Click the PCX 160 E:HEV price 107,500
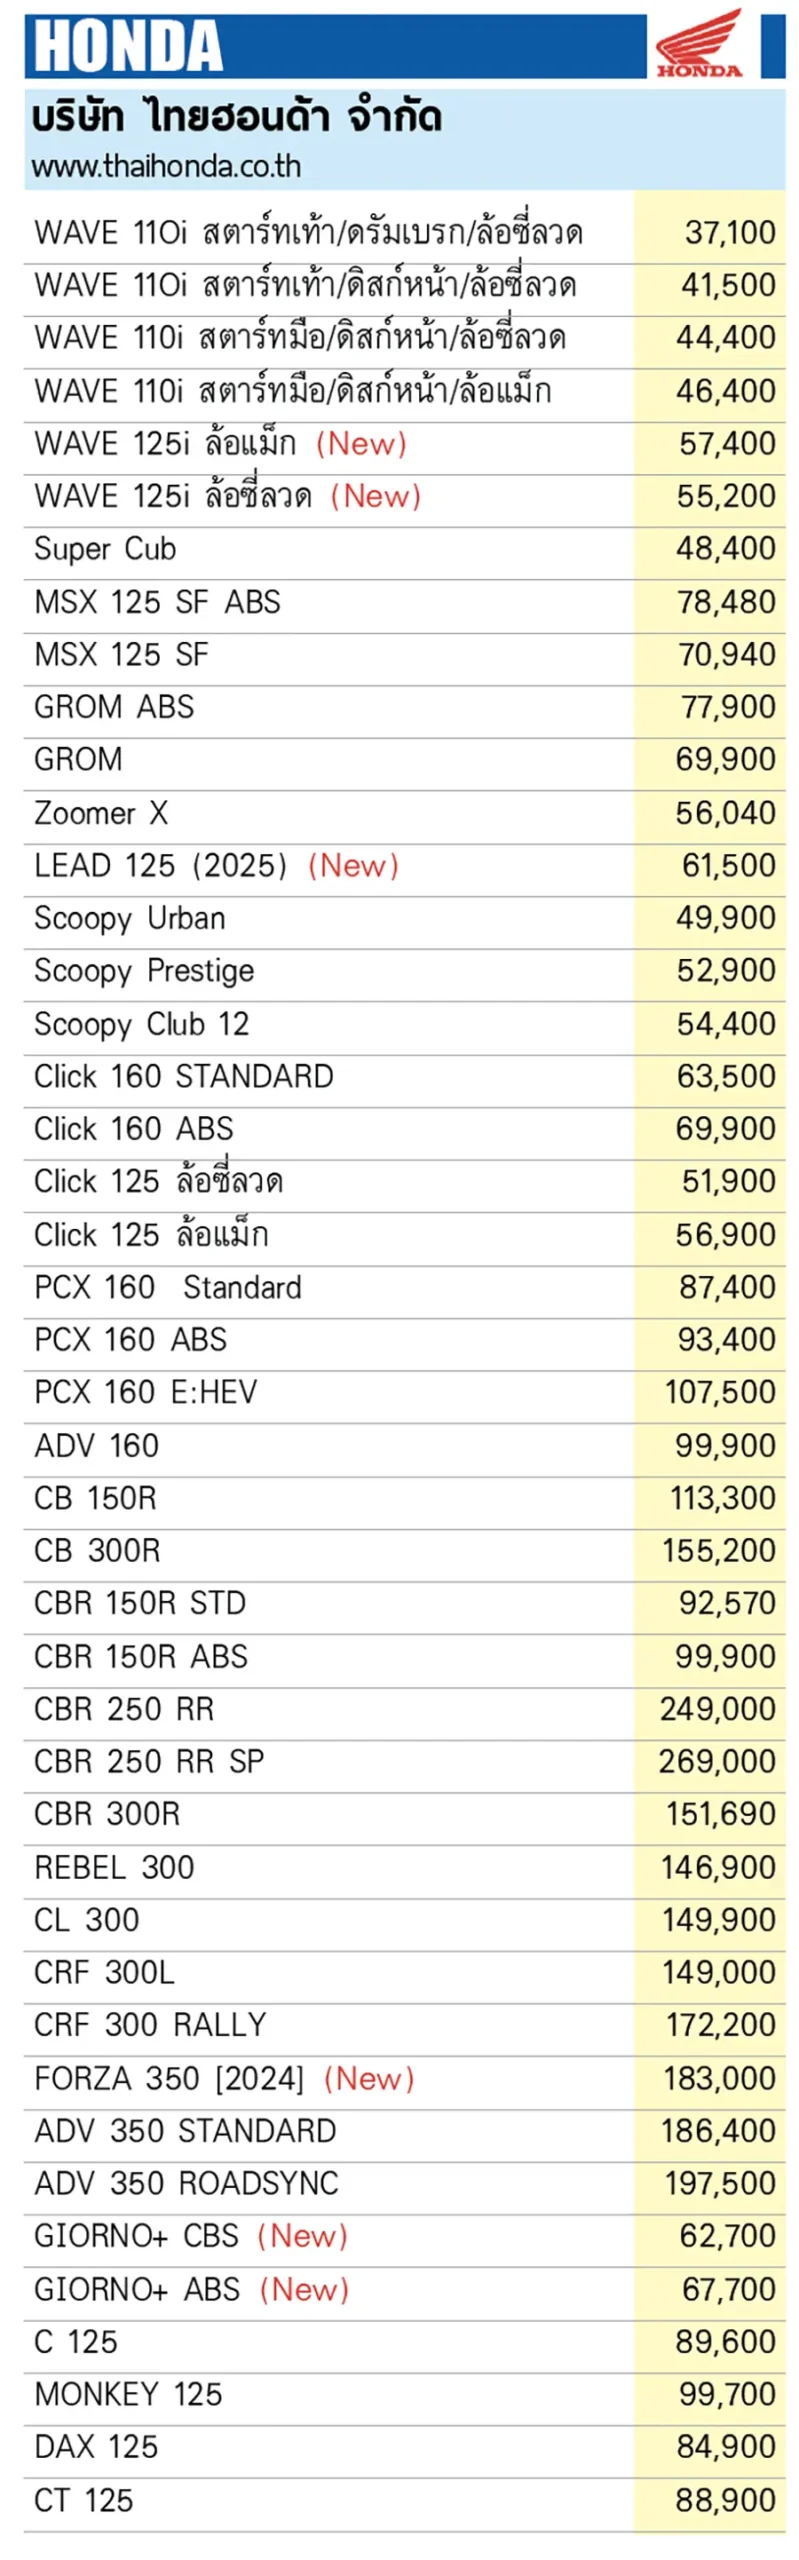Image resolution: width=799 pixels, height=2560 pixels. pyautogui.click(x=720, y=1392)
